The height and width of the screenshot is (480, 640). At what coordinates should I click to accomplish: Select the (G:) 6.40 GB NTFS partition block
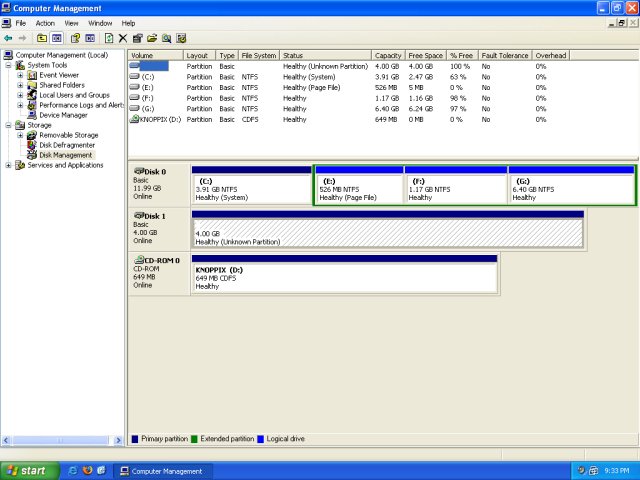pos(571,190)
